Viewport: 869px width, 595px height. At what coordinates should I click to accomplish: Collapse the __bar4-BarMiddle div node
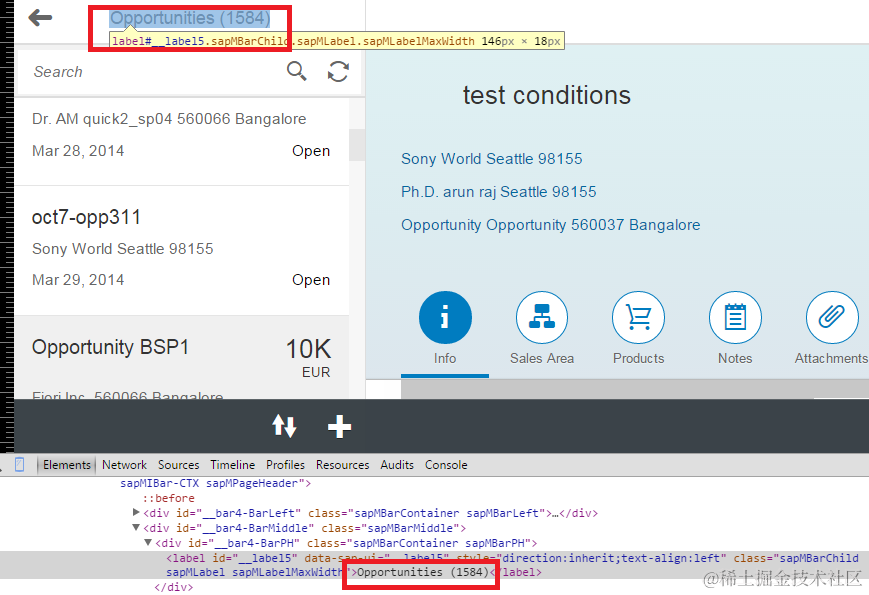(136, 527)
